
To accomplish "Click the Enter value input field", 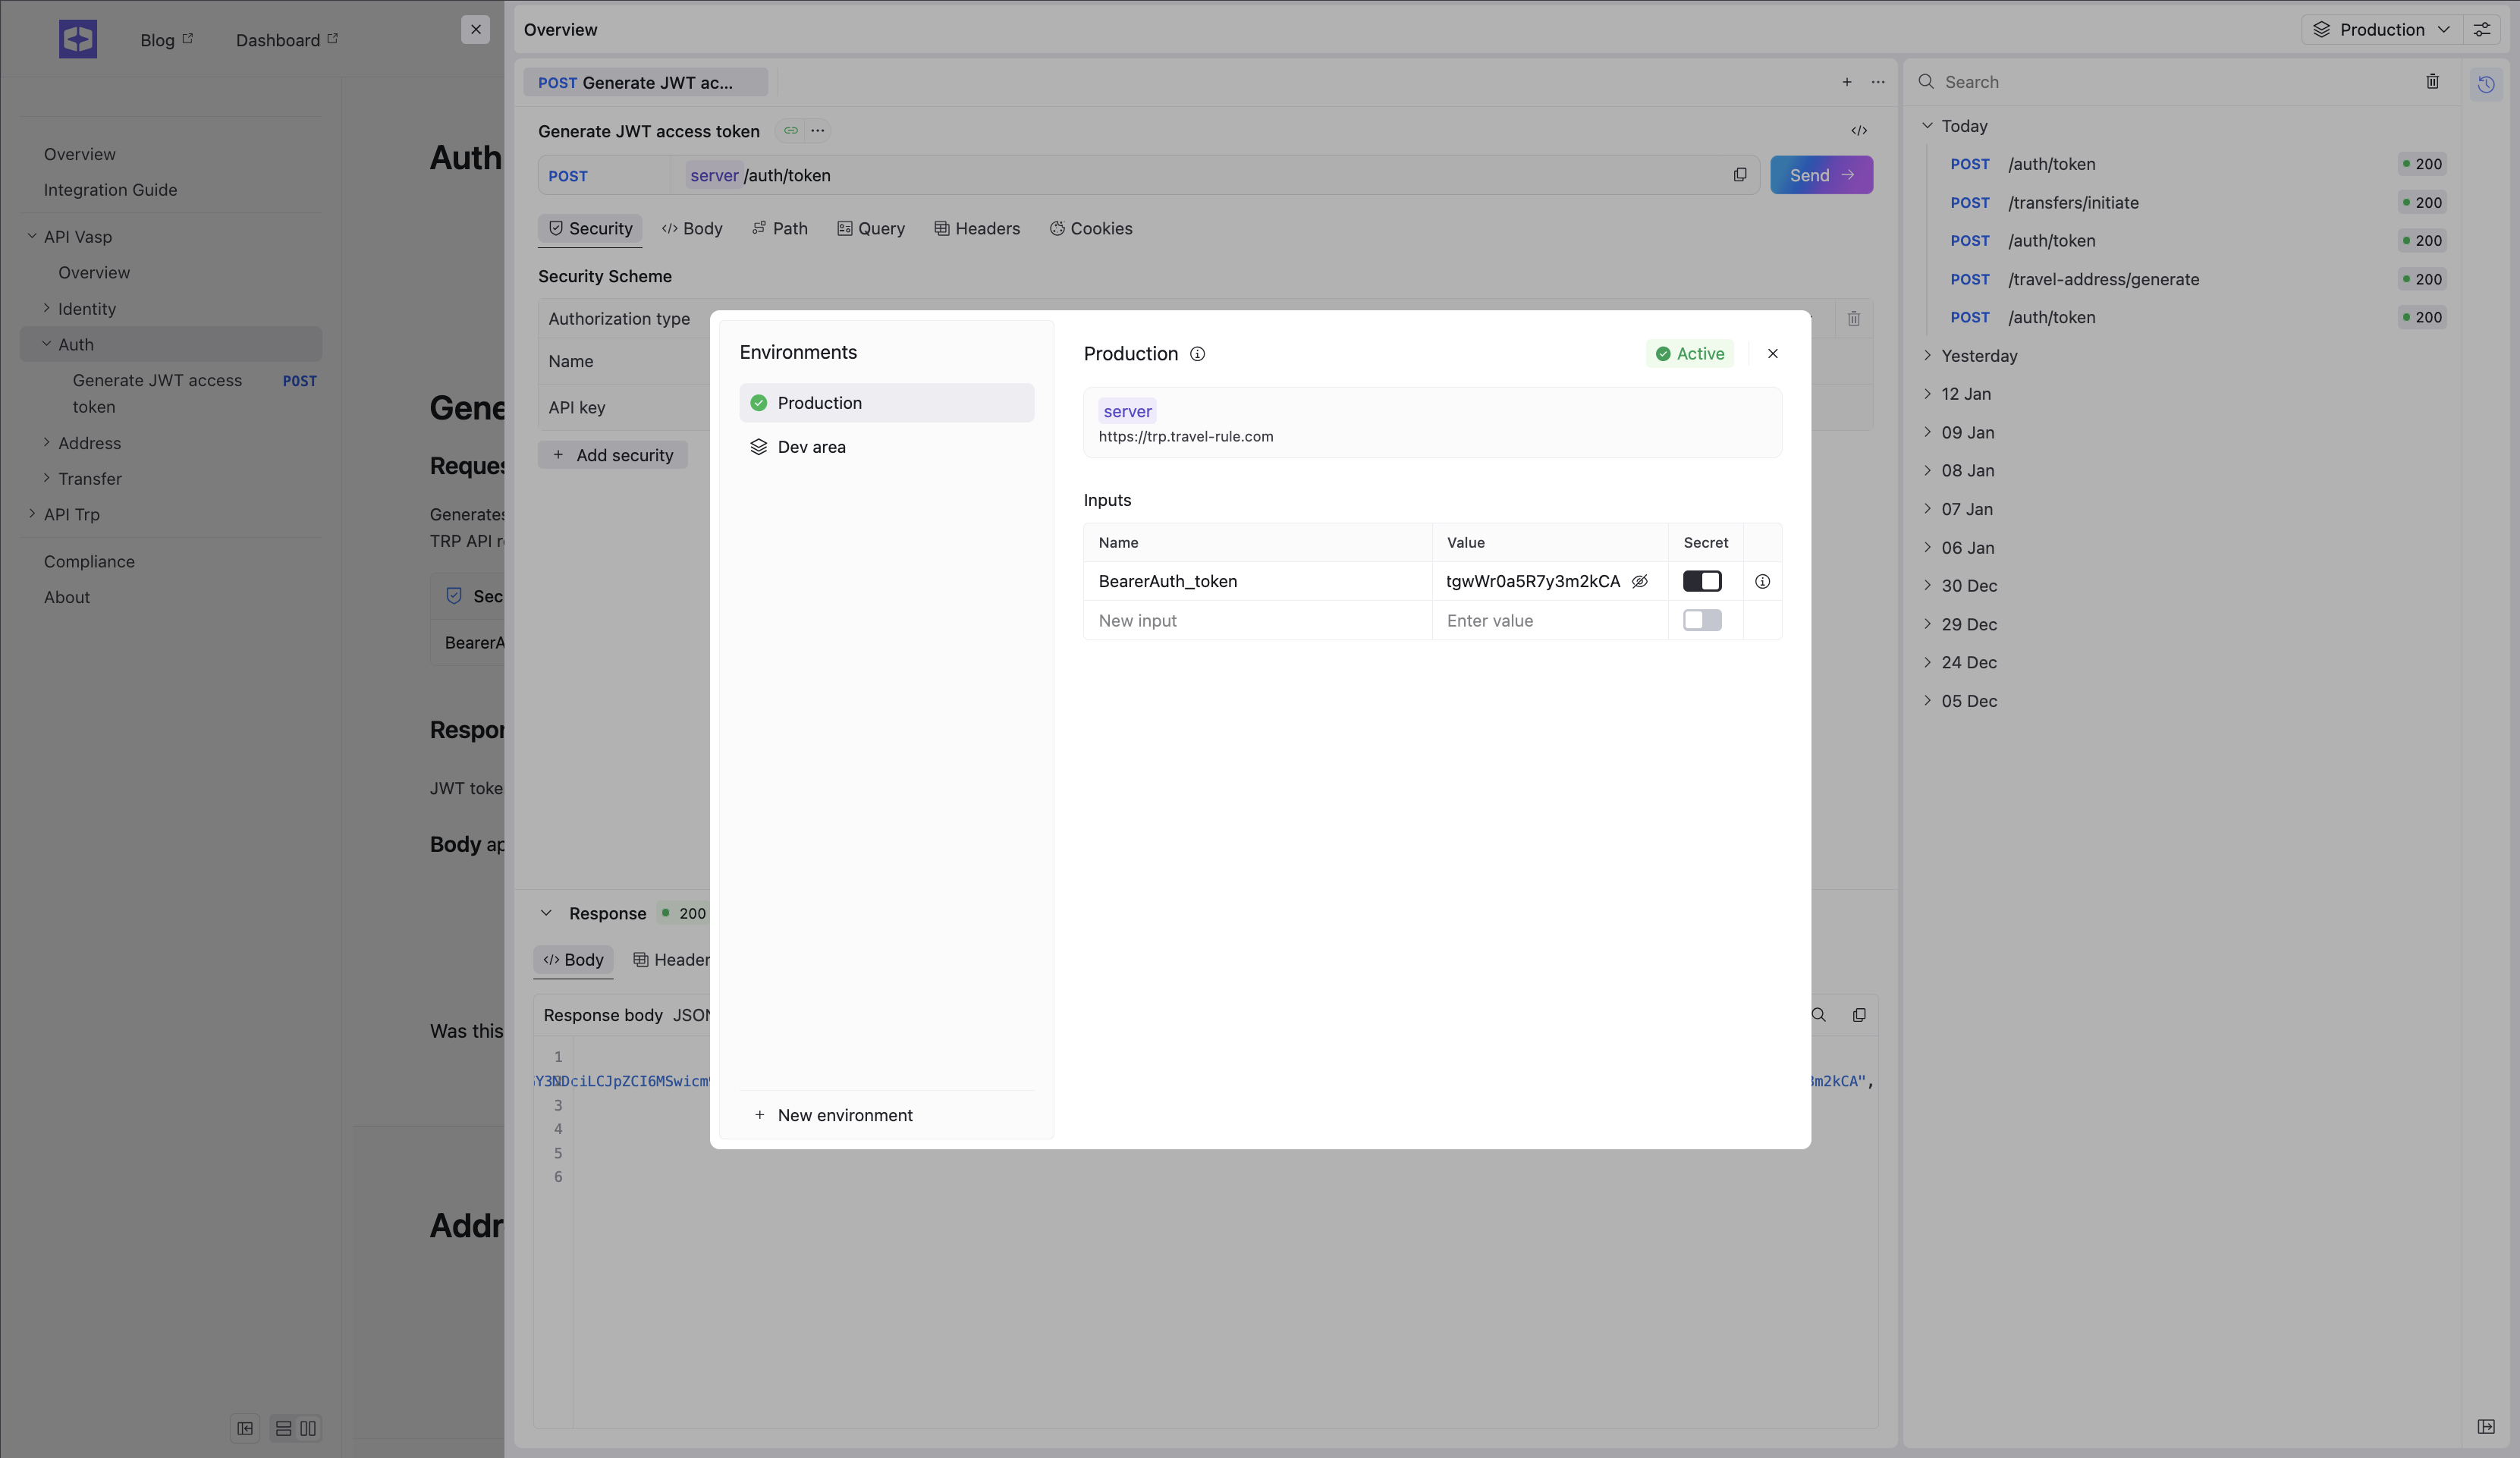I will (1548, 621).
